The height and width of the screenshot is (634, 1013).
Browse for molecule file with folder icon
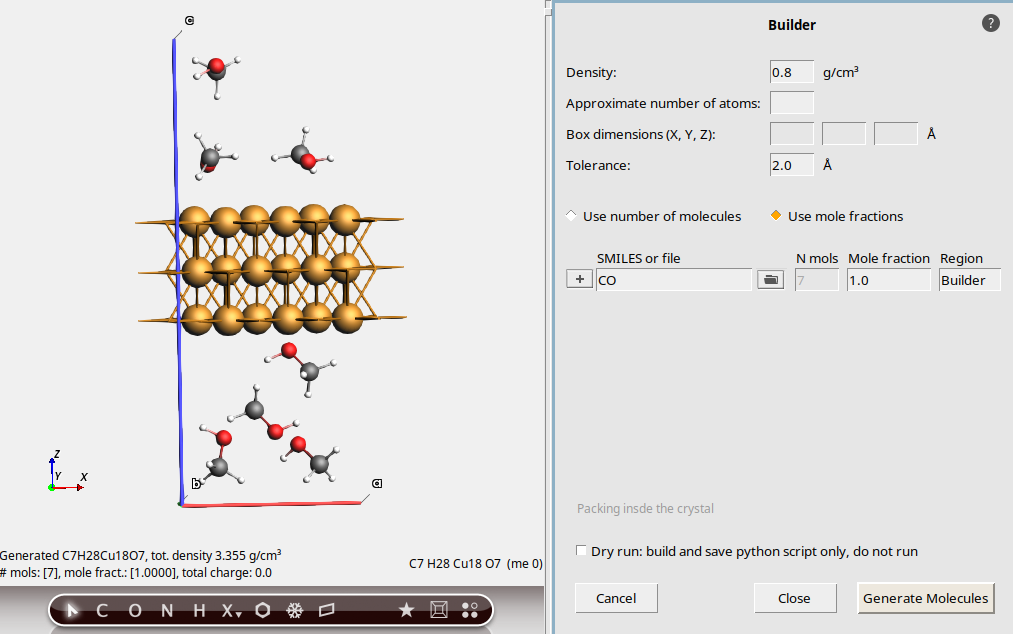tap(770, 280)
